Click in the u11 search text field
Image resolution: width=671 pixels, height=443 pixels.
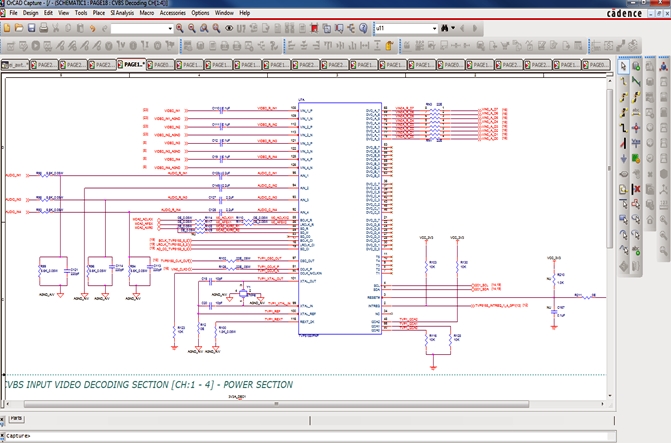tap(403, 28)
